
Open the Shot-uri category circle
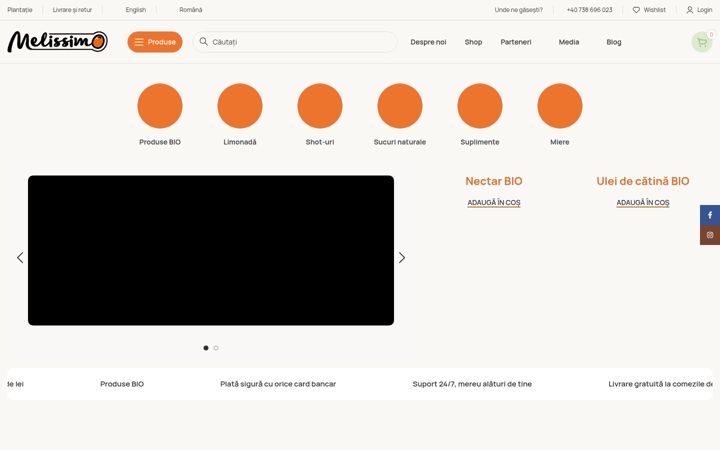point(320,106)
